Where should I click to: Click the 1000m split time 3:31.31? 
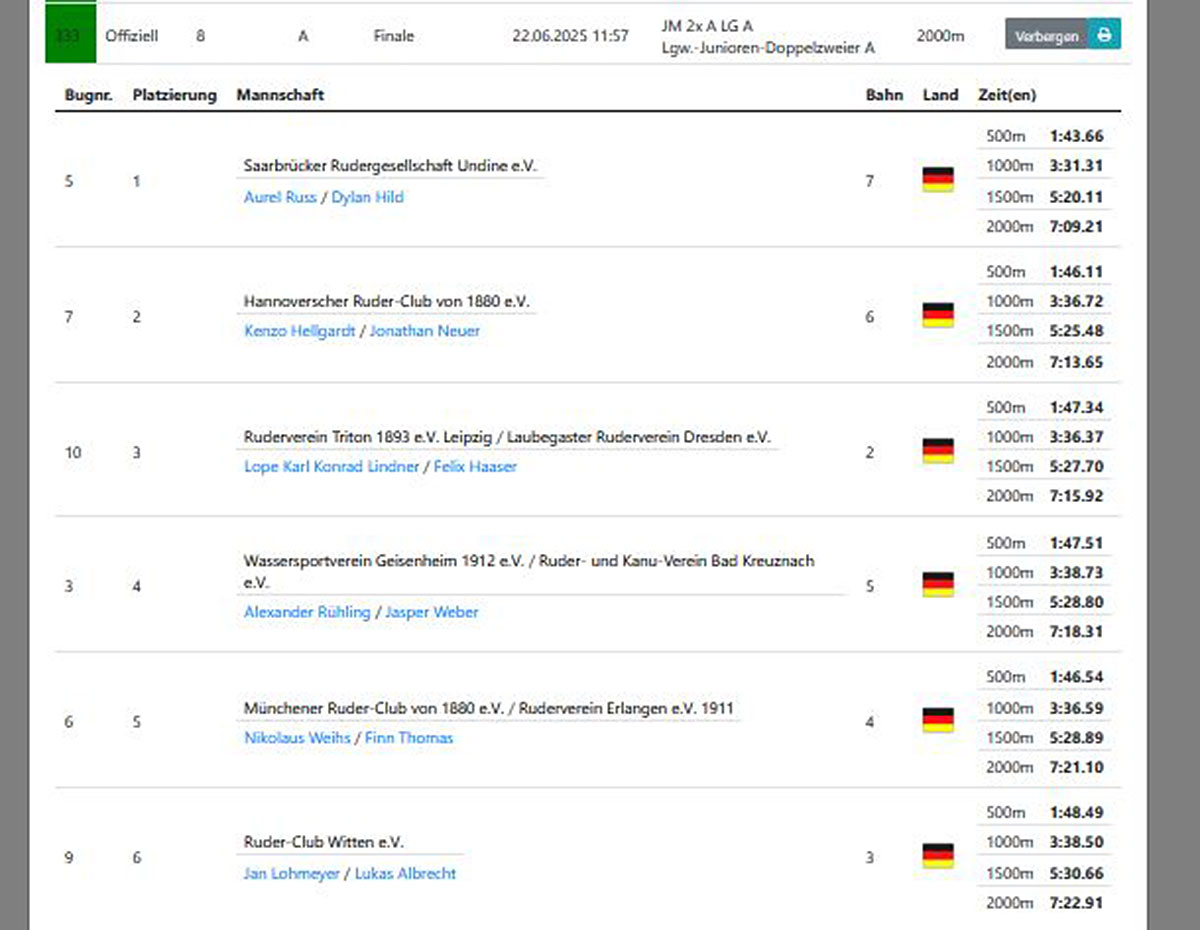[x=1077, y=166]
